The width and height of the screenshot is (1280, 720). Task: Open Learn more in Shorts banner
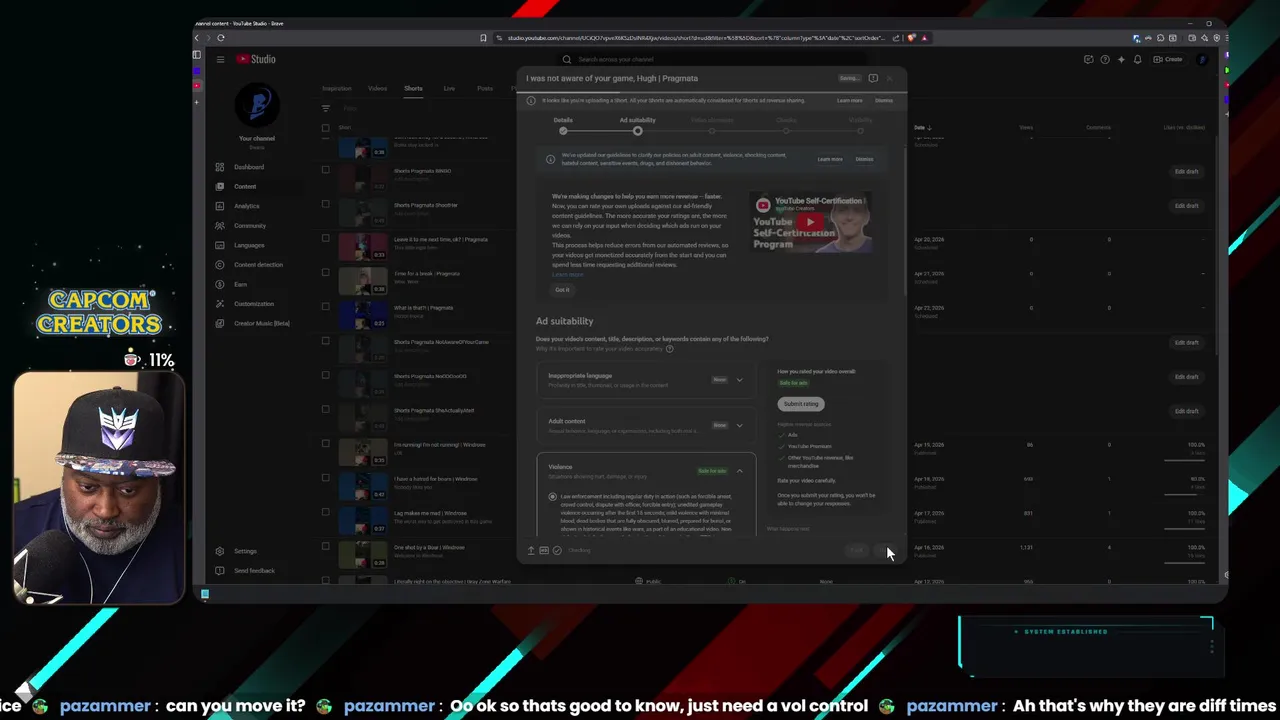[850, 101]
